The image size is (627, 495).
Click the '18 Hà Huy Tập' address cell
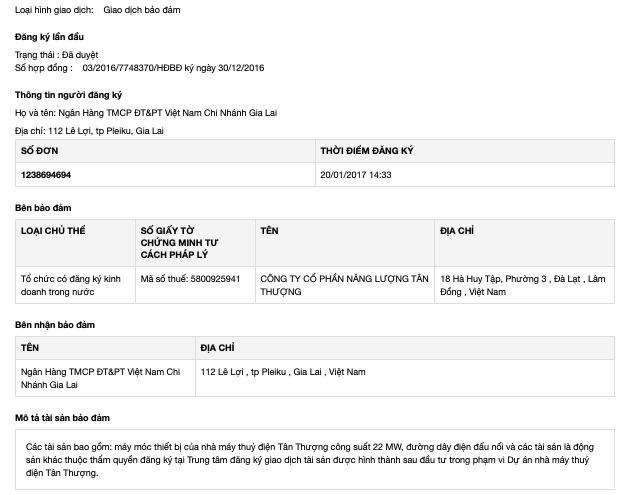click(524, 285)
